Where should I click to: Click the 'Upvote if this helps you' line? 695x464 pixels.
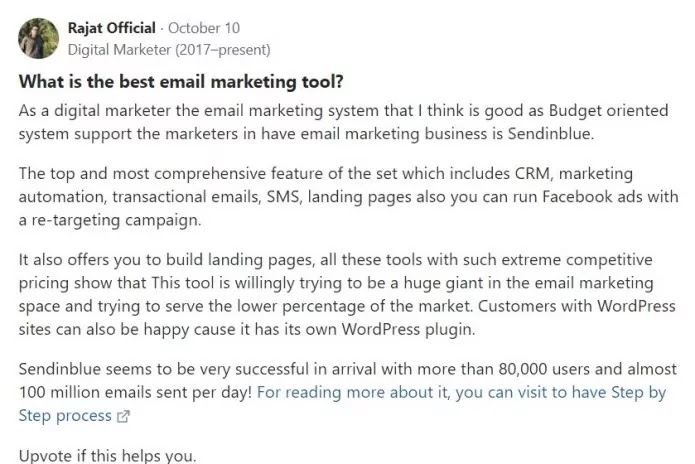[107, 456]
